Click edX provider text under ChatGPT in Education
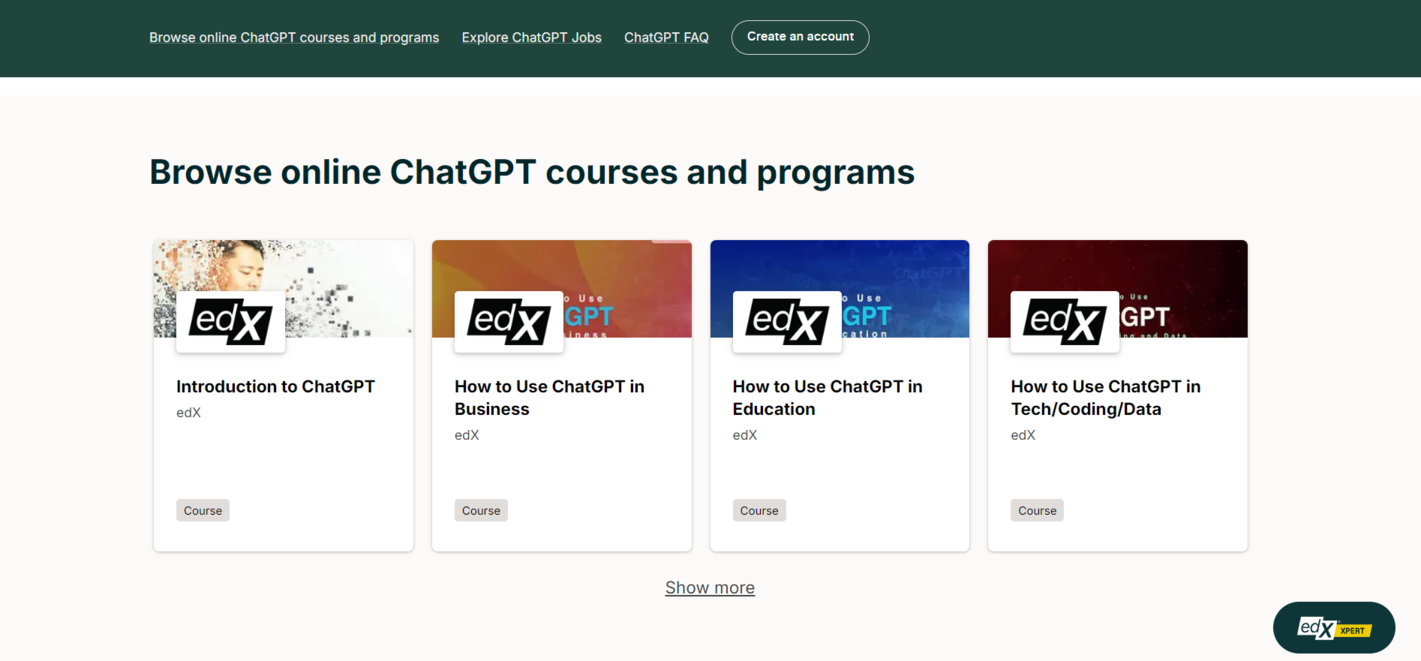 pyautogui.click(x=744, y=436)
